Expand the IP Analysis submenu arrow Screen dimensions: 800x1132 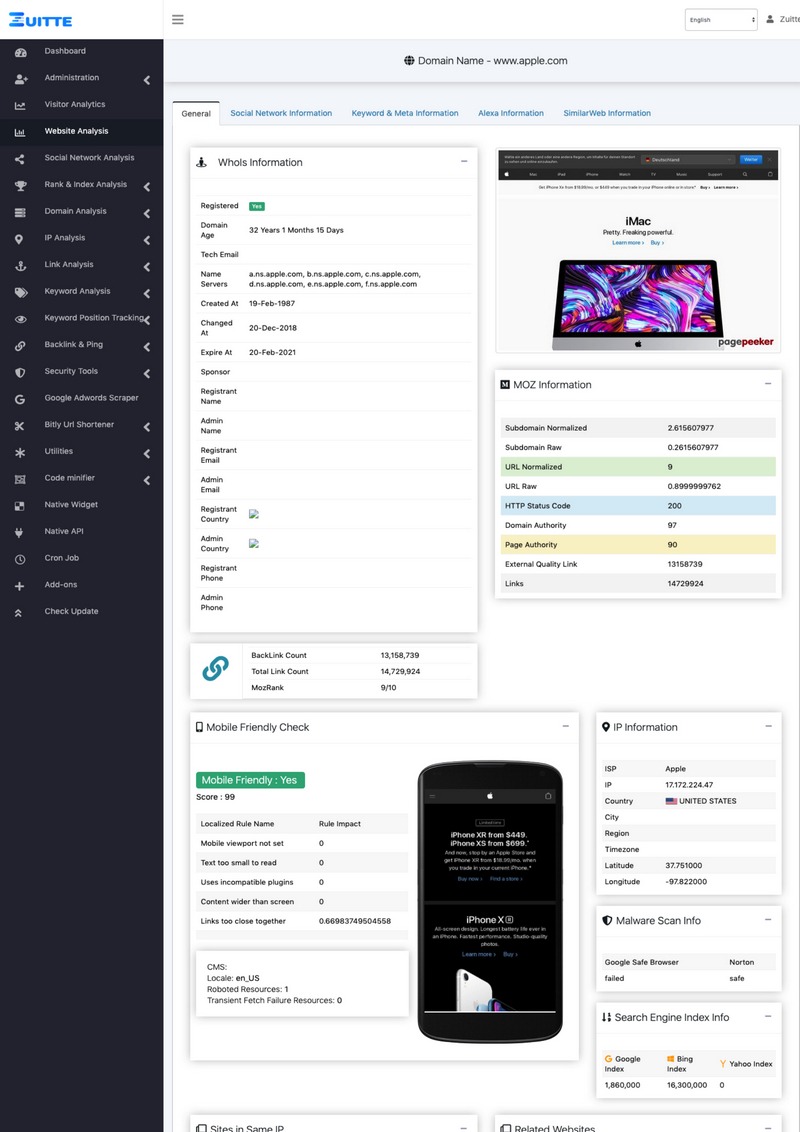click(x=147, y=240)
